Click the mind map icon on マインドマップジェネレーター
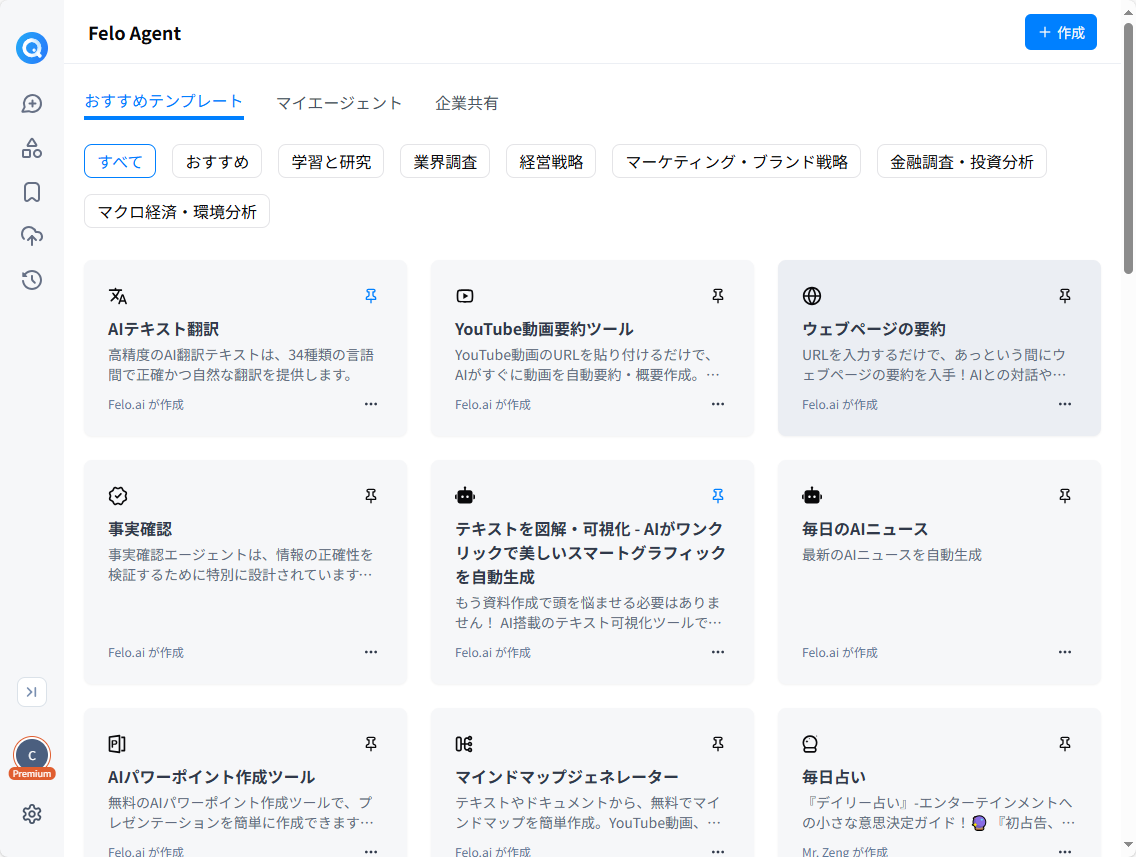This screenshot has height=857, width=1136. (x=464, y=743)
